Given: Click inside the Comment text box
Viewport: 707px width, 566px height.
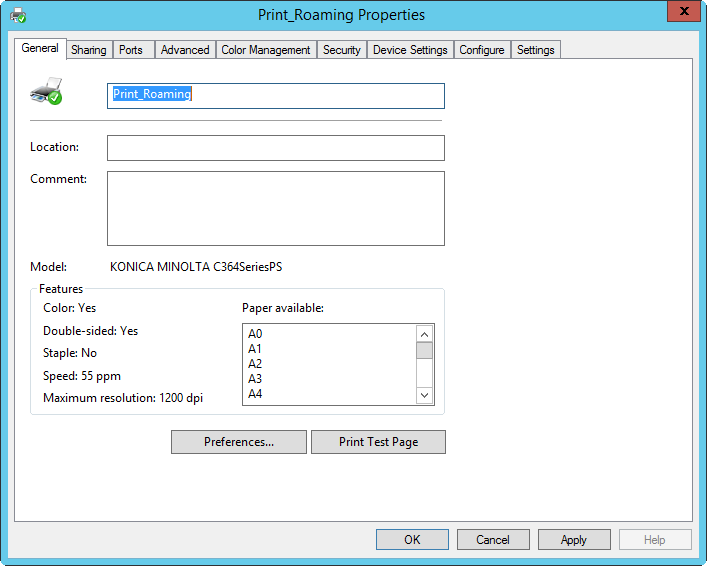Looking at the screenshot, I should click(275, 208).
